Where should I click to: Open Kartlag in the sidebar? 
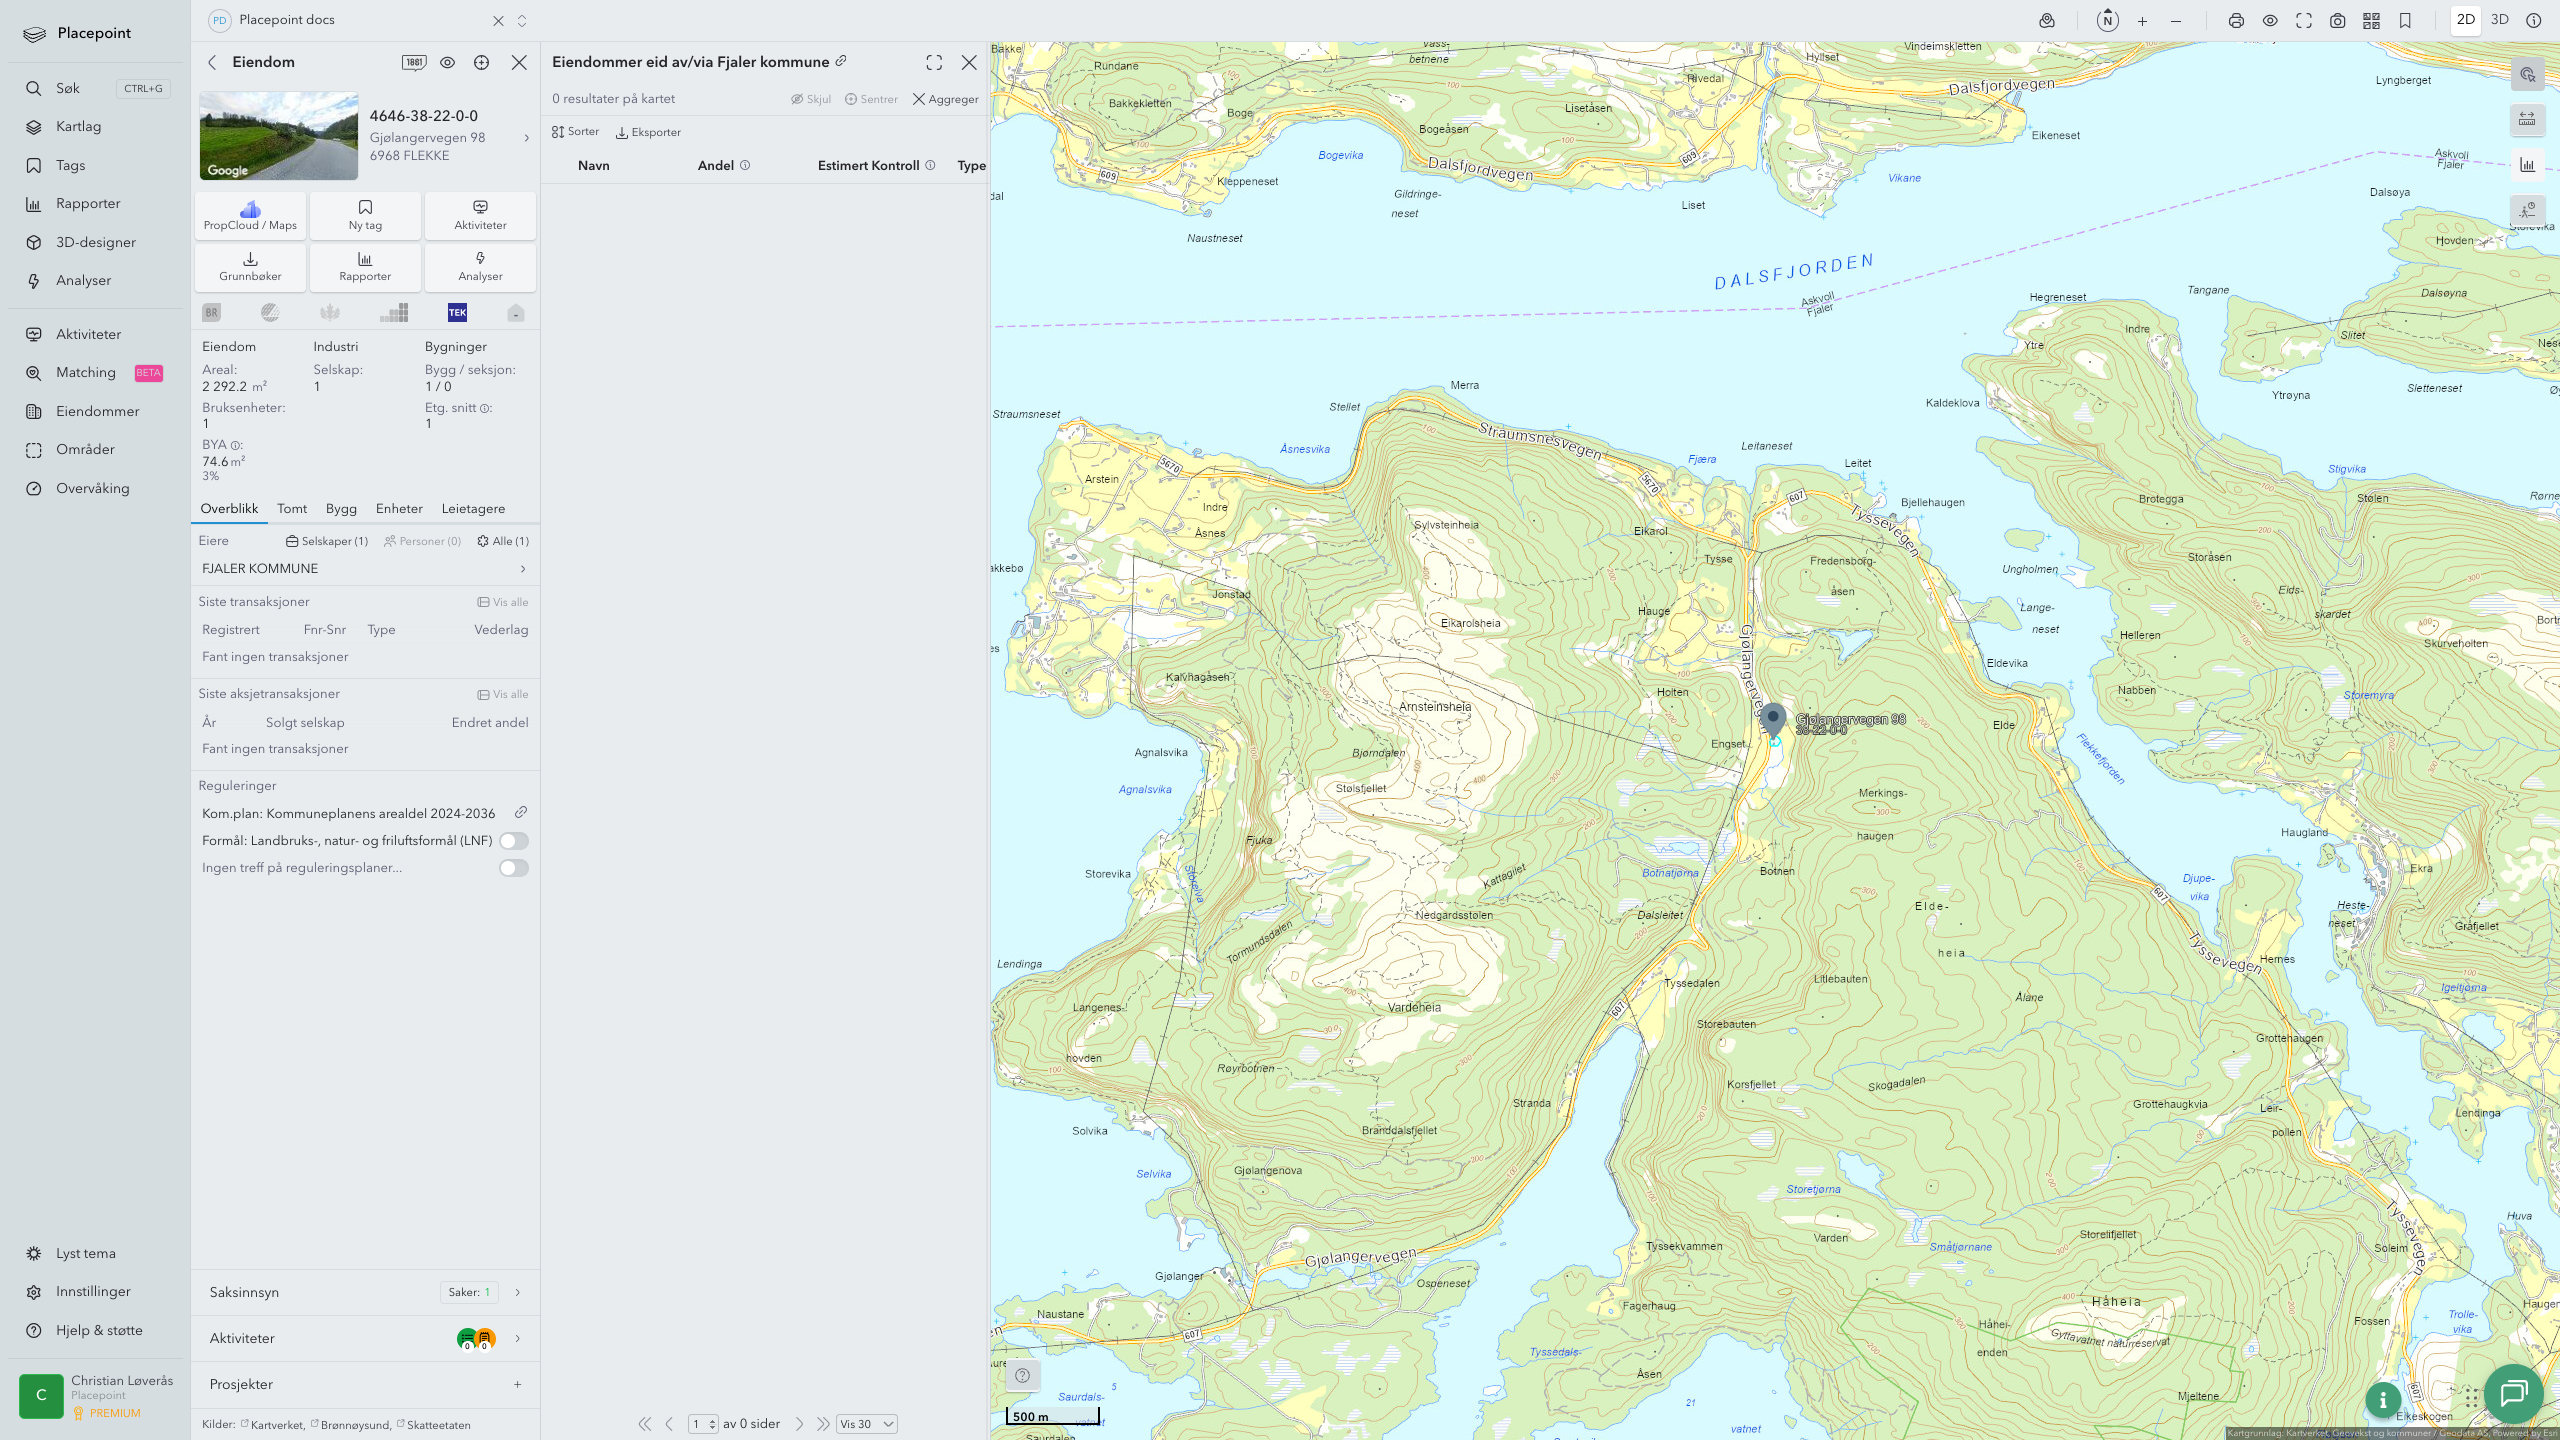(79, 127)
